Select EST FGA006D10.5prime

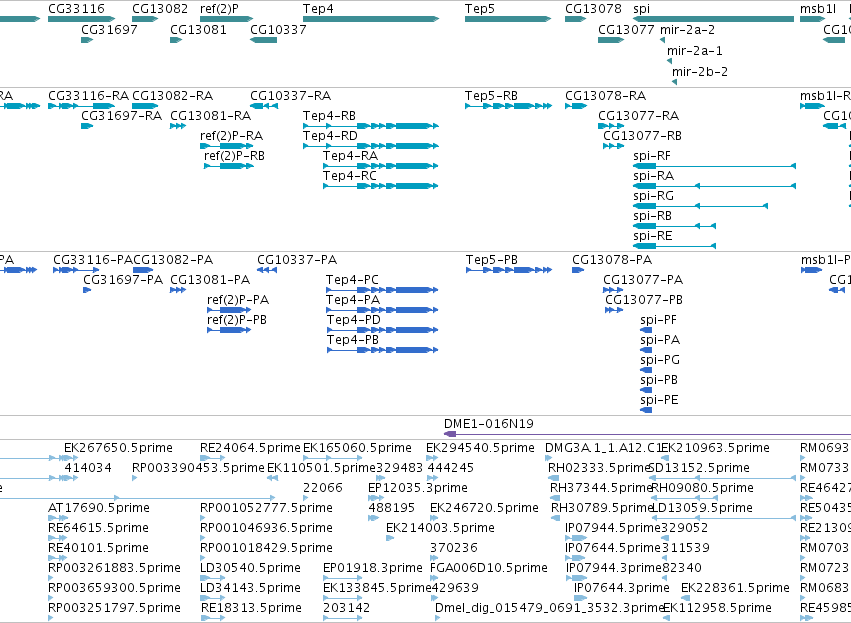(x=488, y=568)
